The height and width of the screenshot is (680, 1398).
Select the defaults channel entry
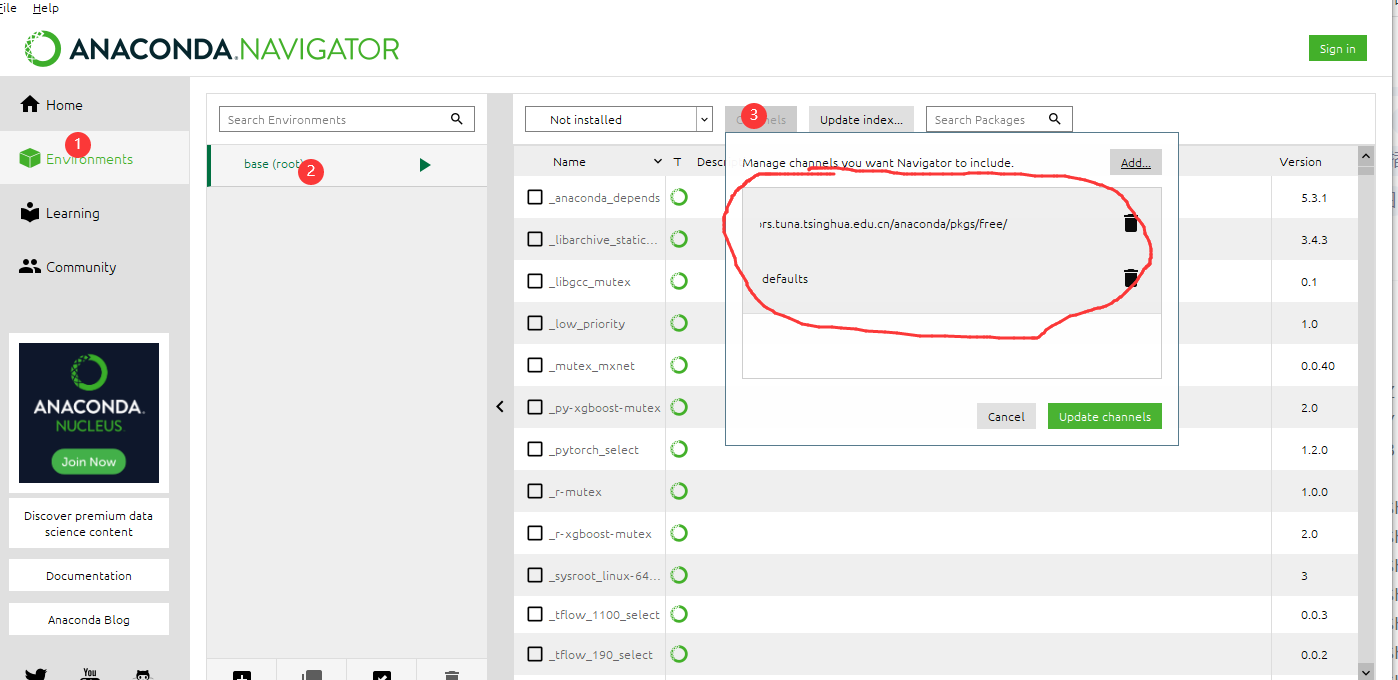(952, 278)
